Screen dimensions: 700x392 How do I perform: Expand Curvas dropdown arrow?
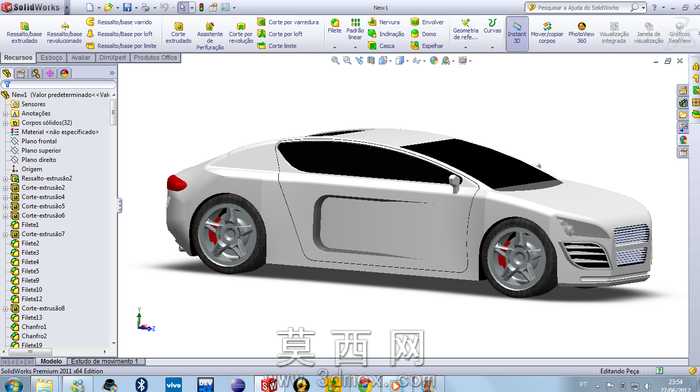point(492,47)
